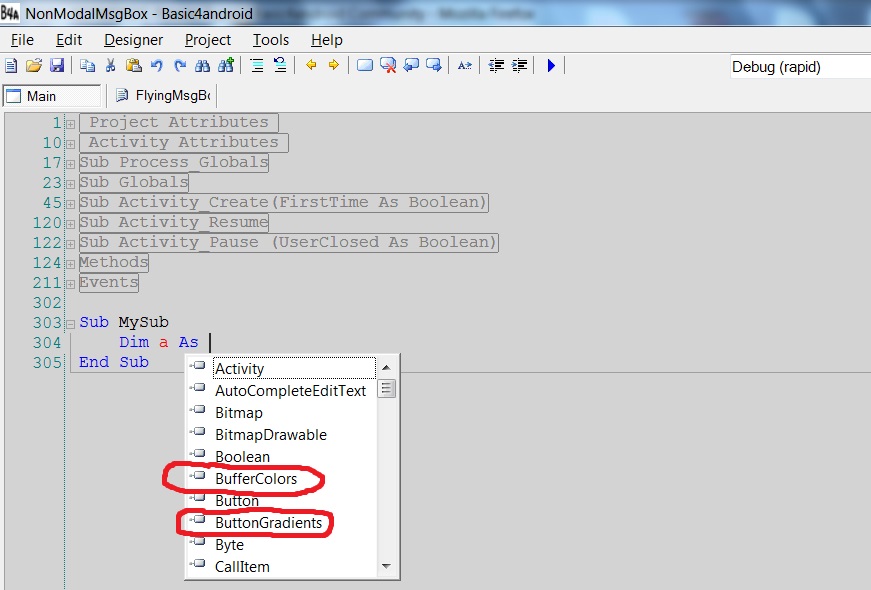Expand Sub Process_Globals at line 17

tap(71, 164)
